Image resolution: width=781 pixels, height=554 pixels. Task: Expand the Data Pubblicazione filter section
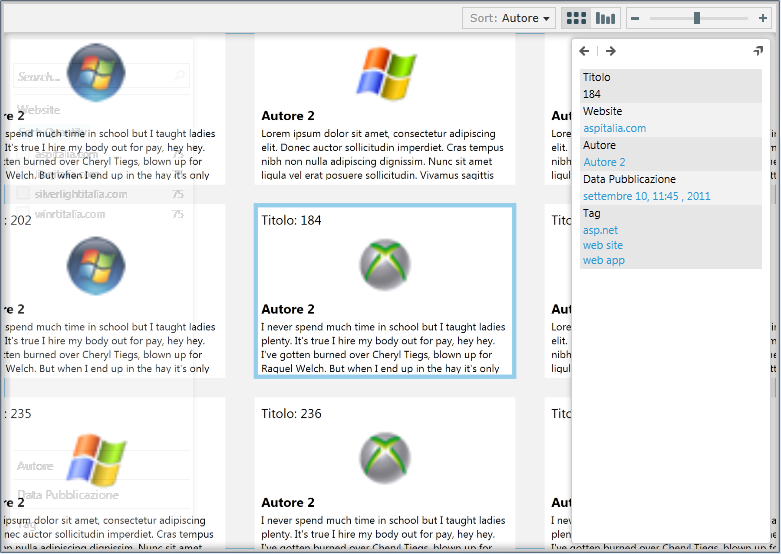[68, 495]
